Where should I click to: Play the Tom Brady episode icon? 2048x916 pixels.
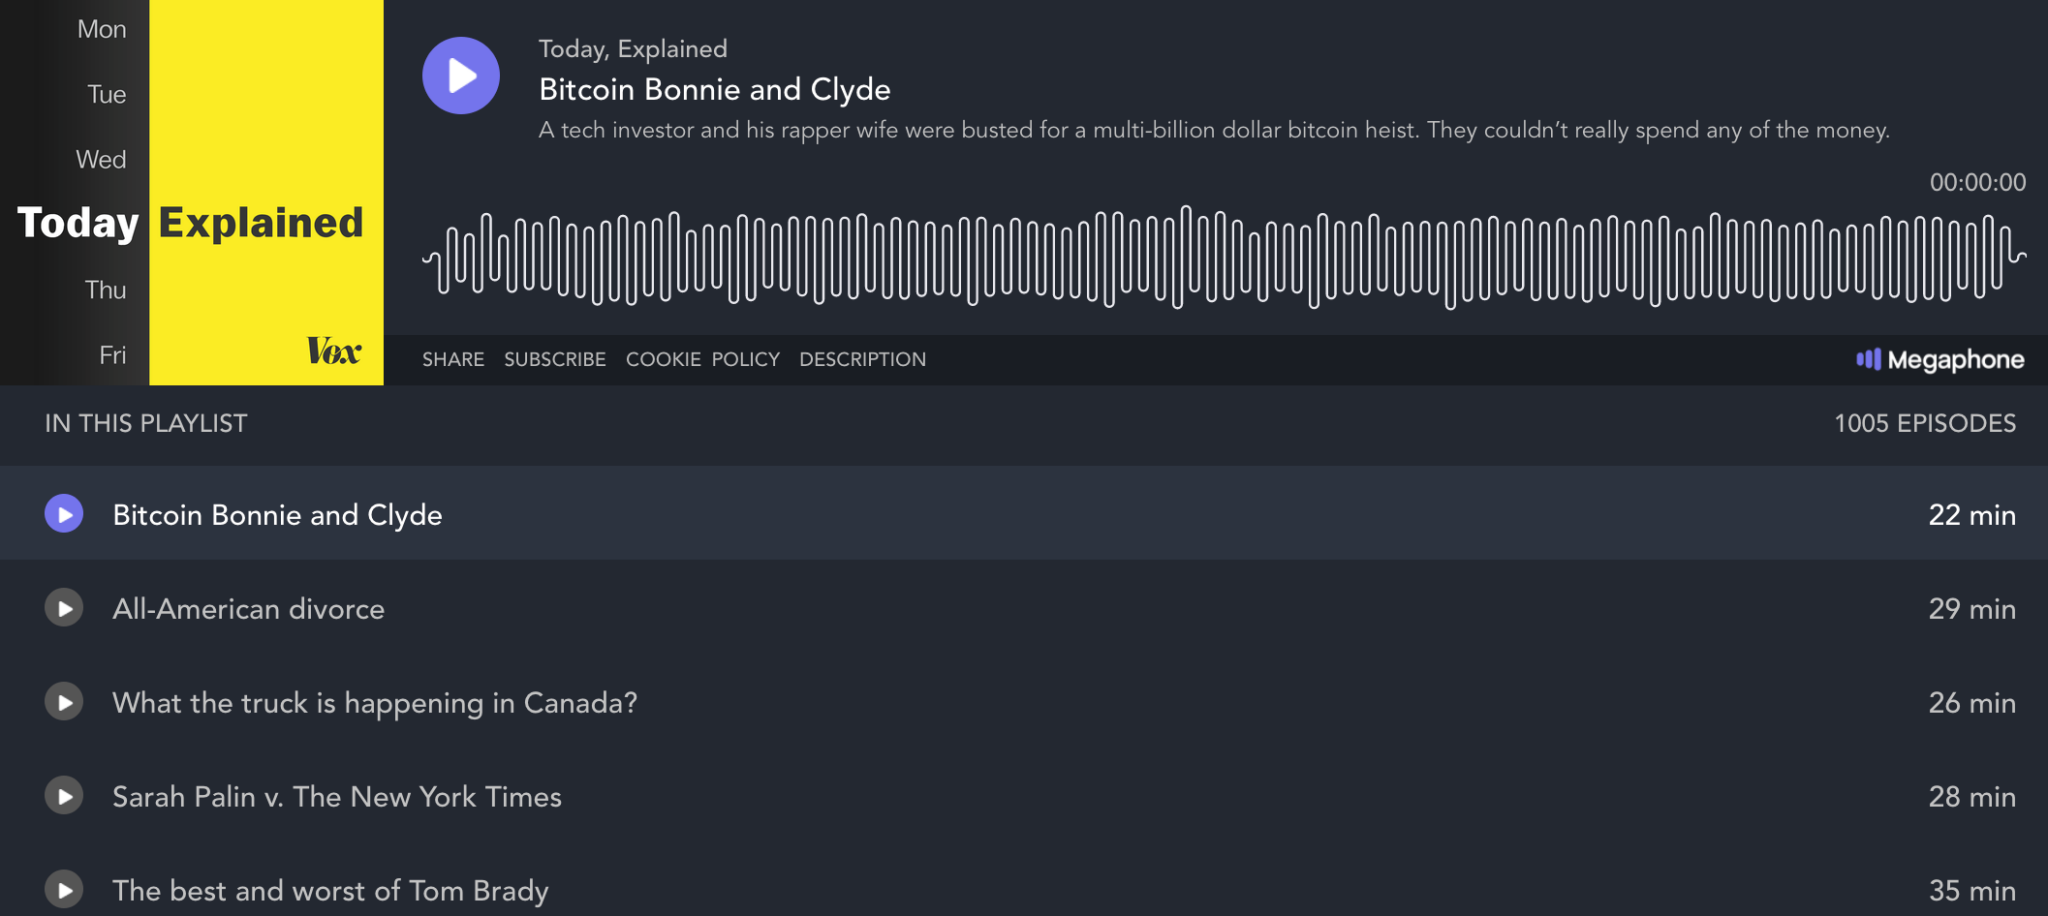pyautogui.click(x=64, y=890)
